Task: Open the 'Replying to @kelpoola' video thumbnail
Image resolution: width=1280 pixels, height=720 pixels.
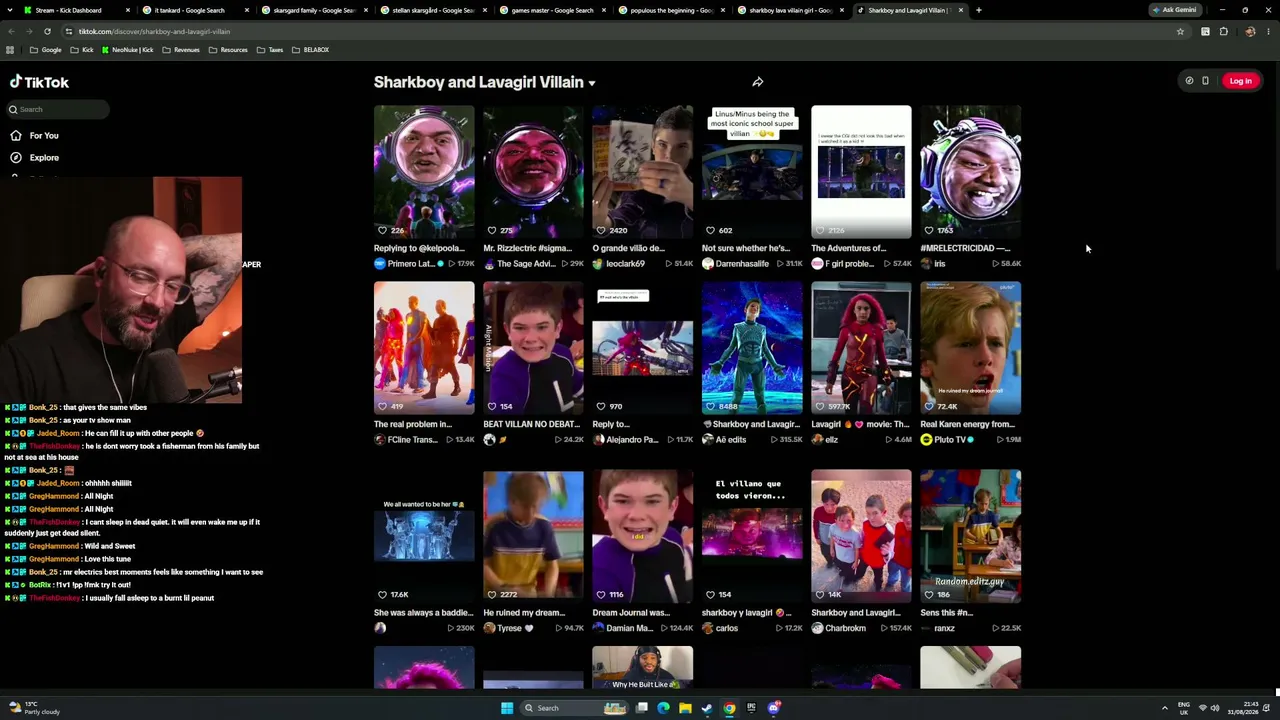Action: (x=424, y=172)
